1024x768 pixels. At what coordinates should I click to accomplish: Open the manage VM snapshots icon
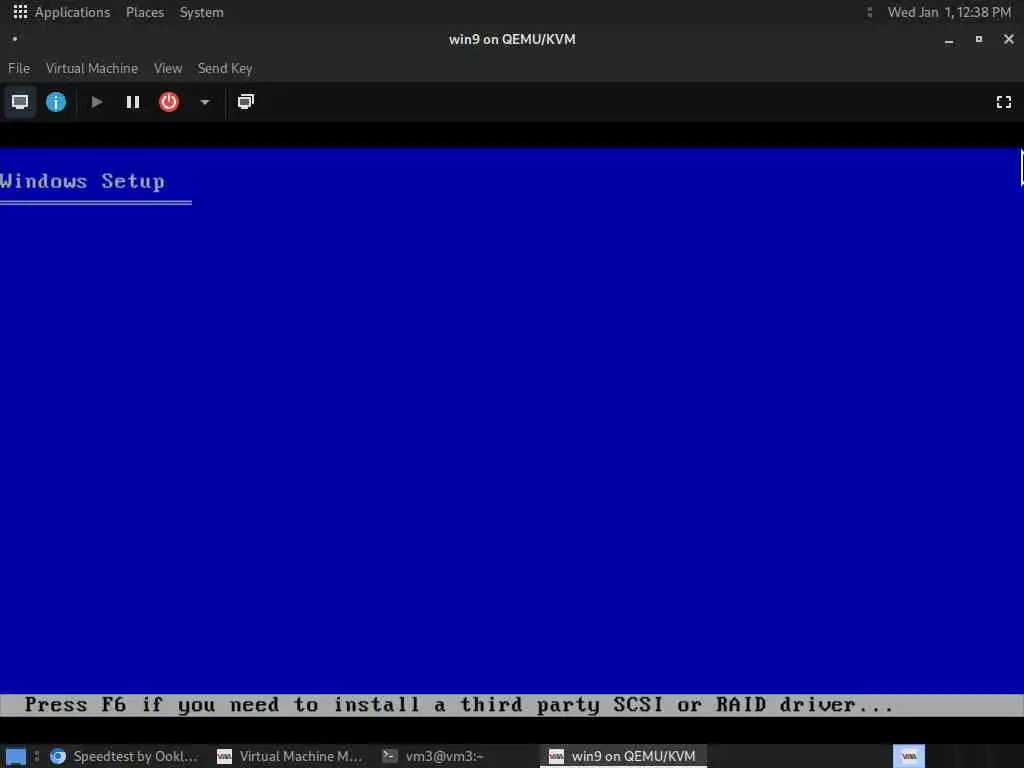(x=246, y=102)
